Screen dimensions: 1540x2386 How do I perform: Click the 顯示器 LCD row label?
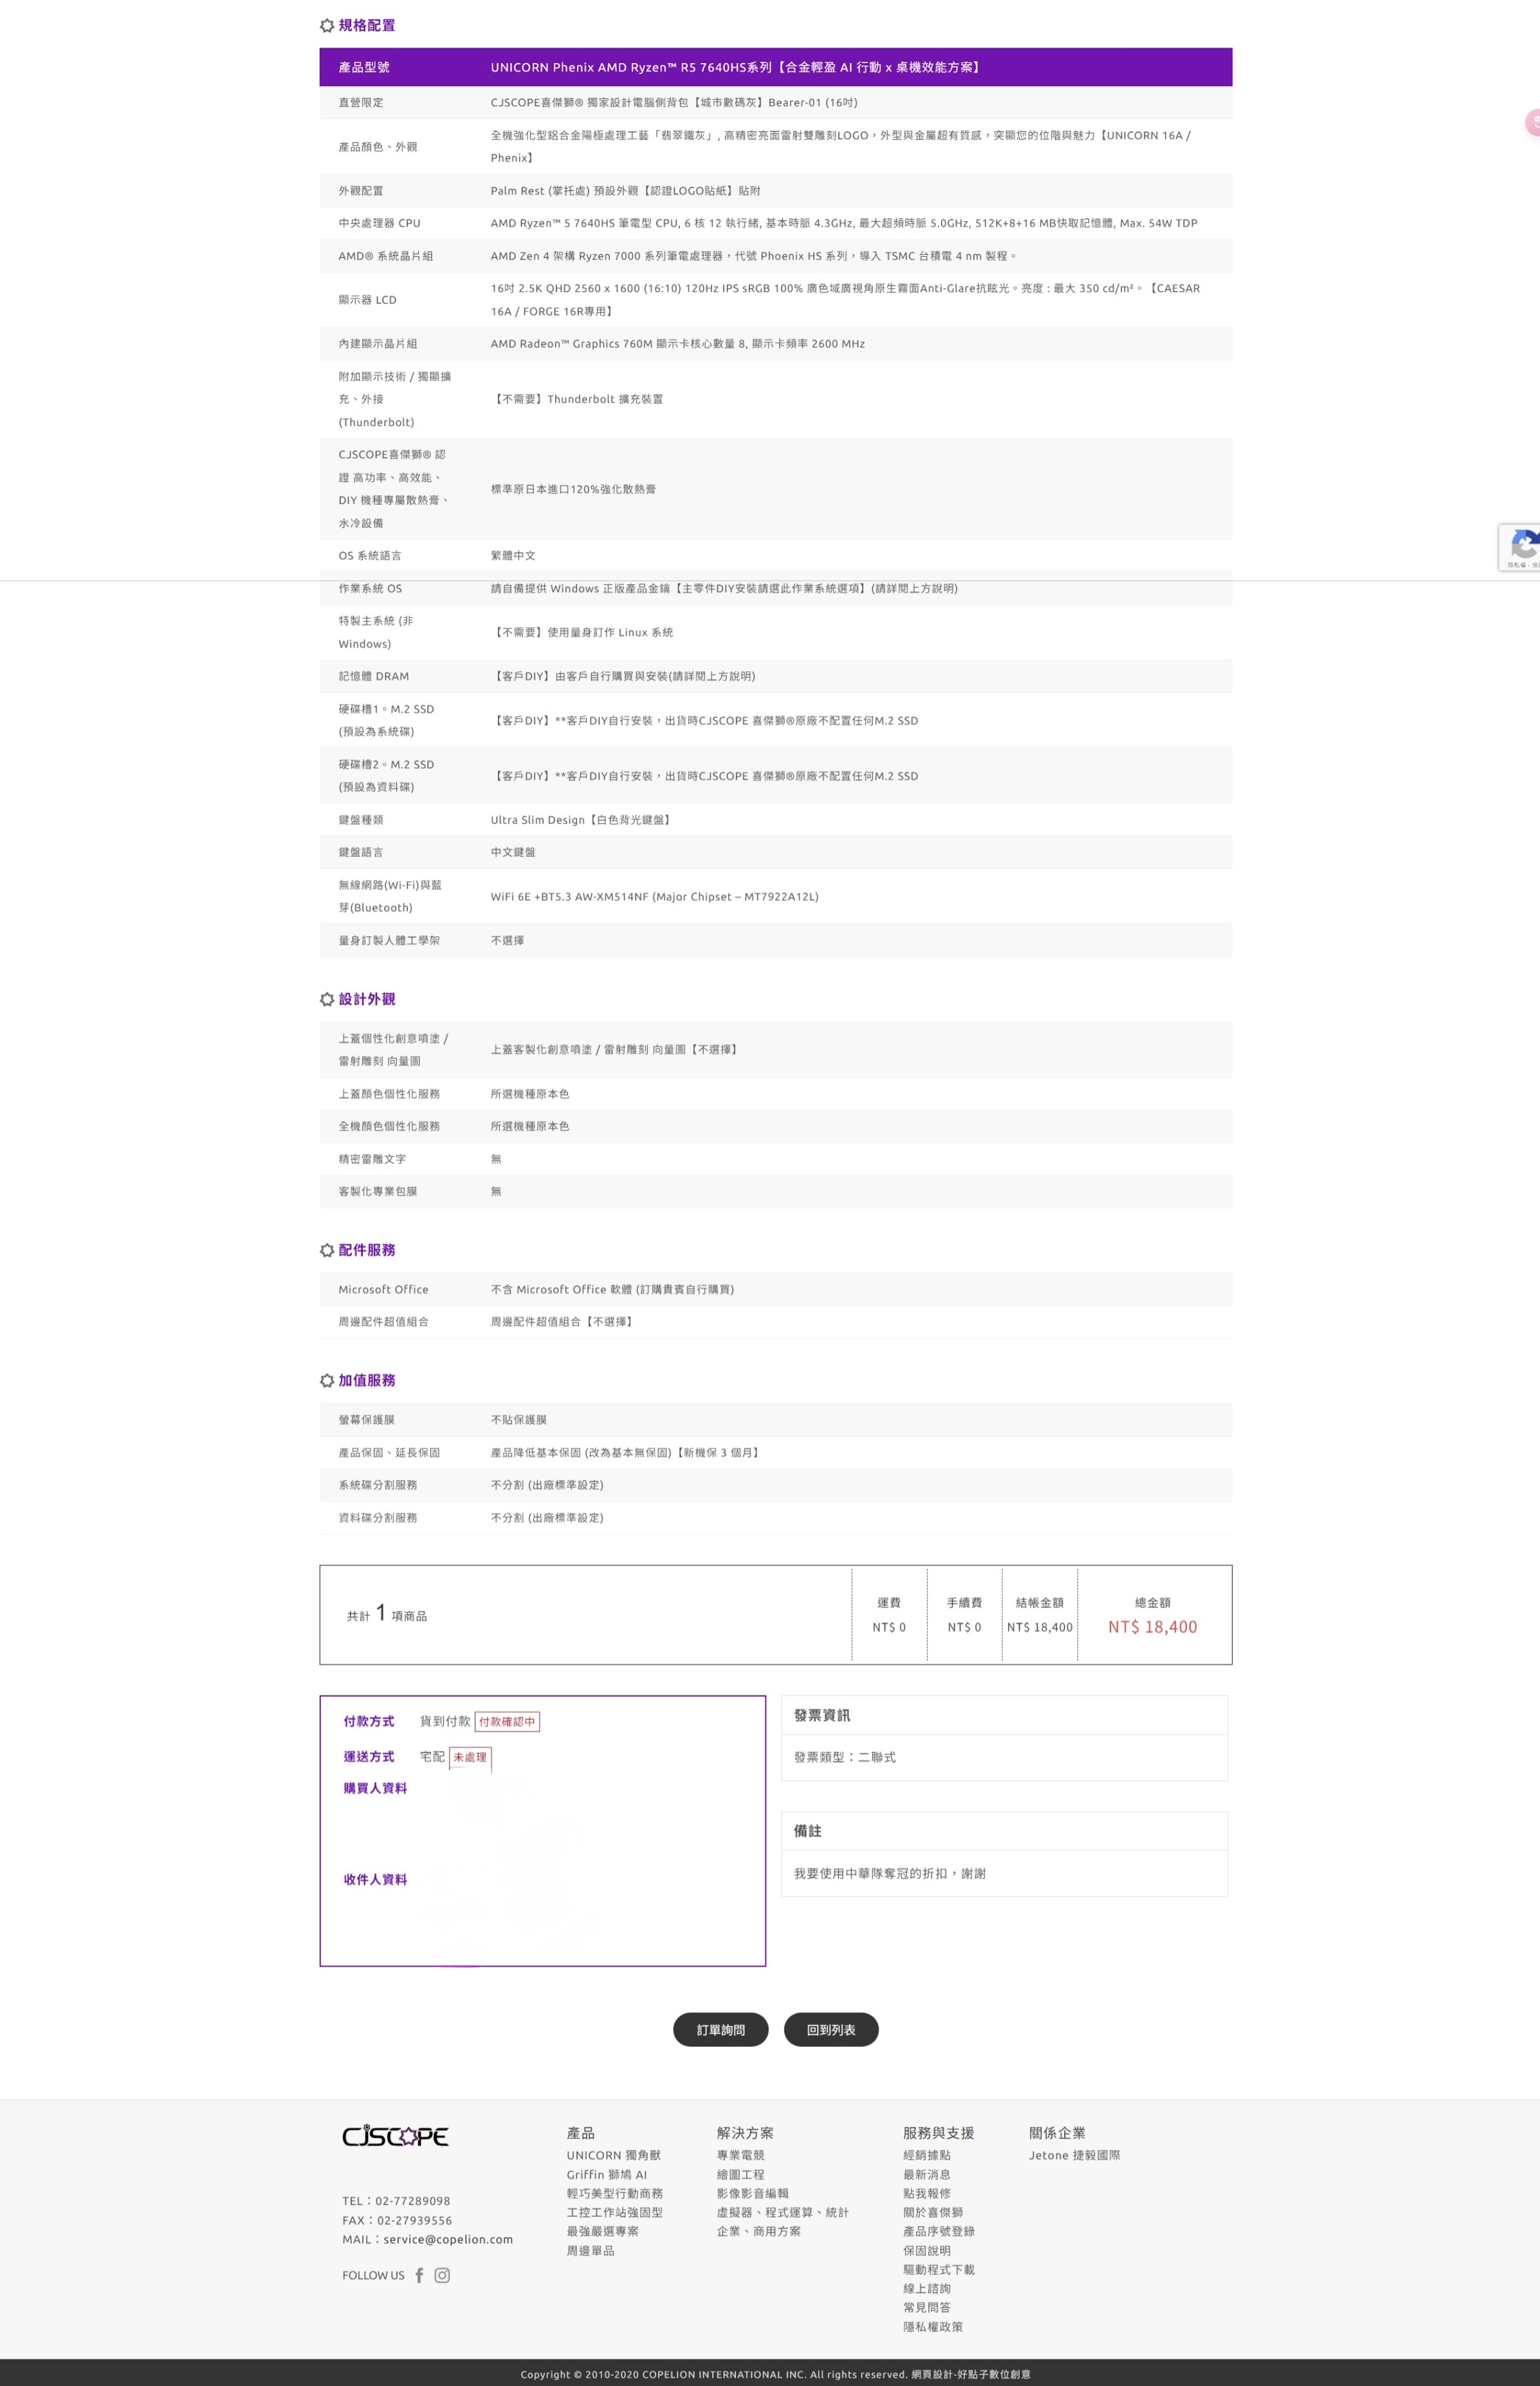point(367,300)
